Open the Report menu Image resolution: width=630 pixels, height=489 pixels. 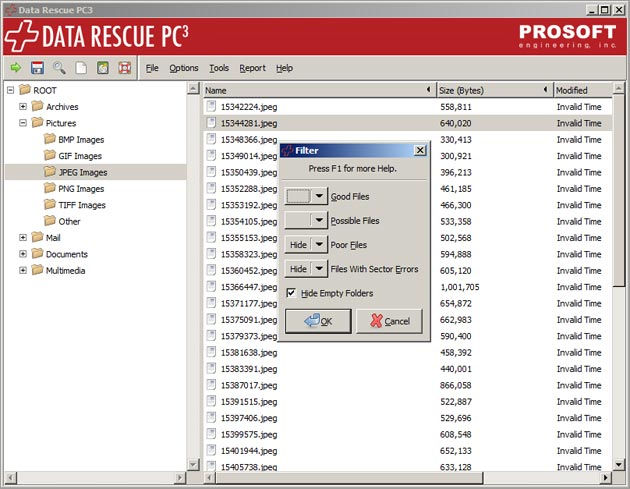coord(252,68)
